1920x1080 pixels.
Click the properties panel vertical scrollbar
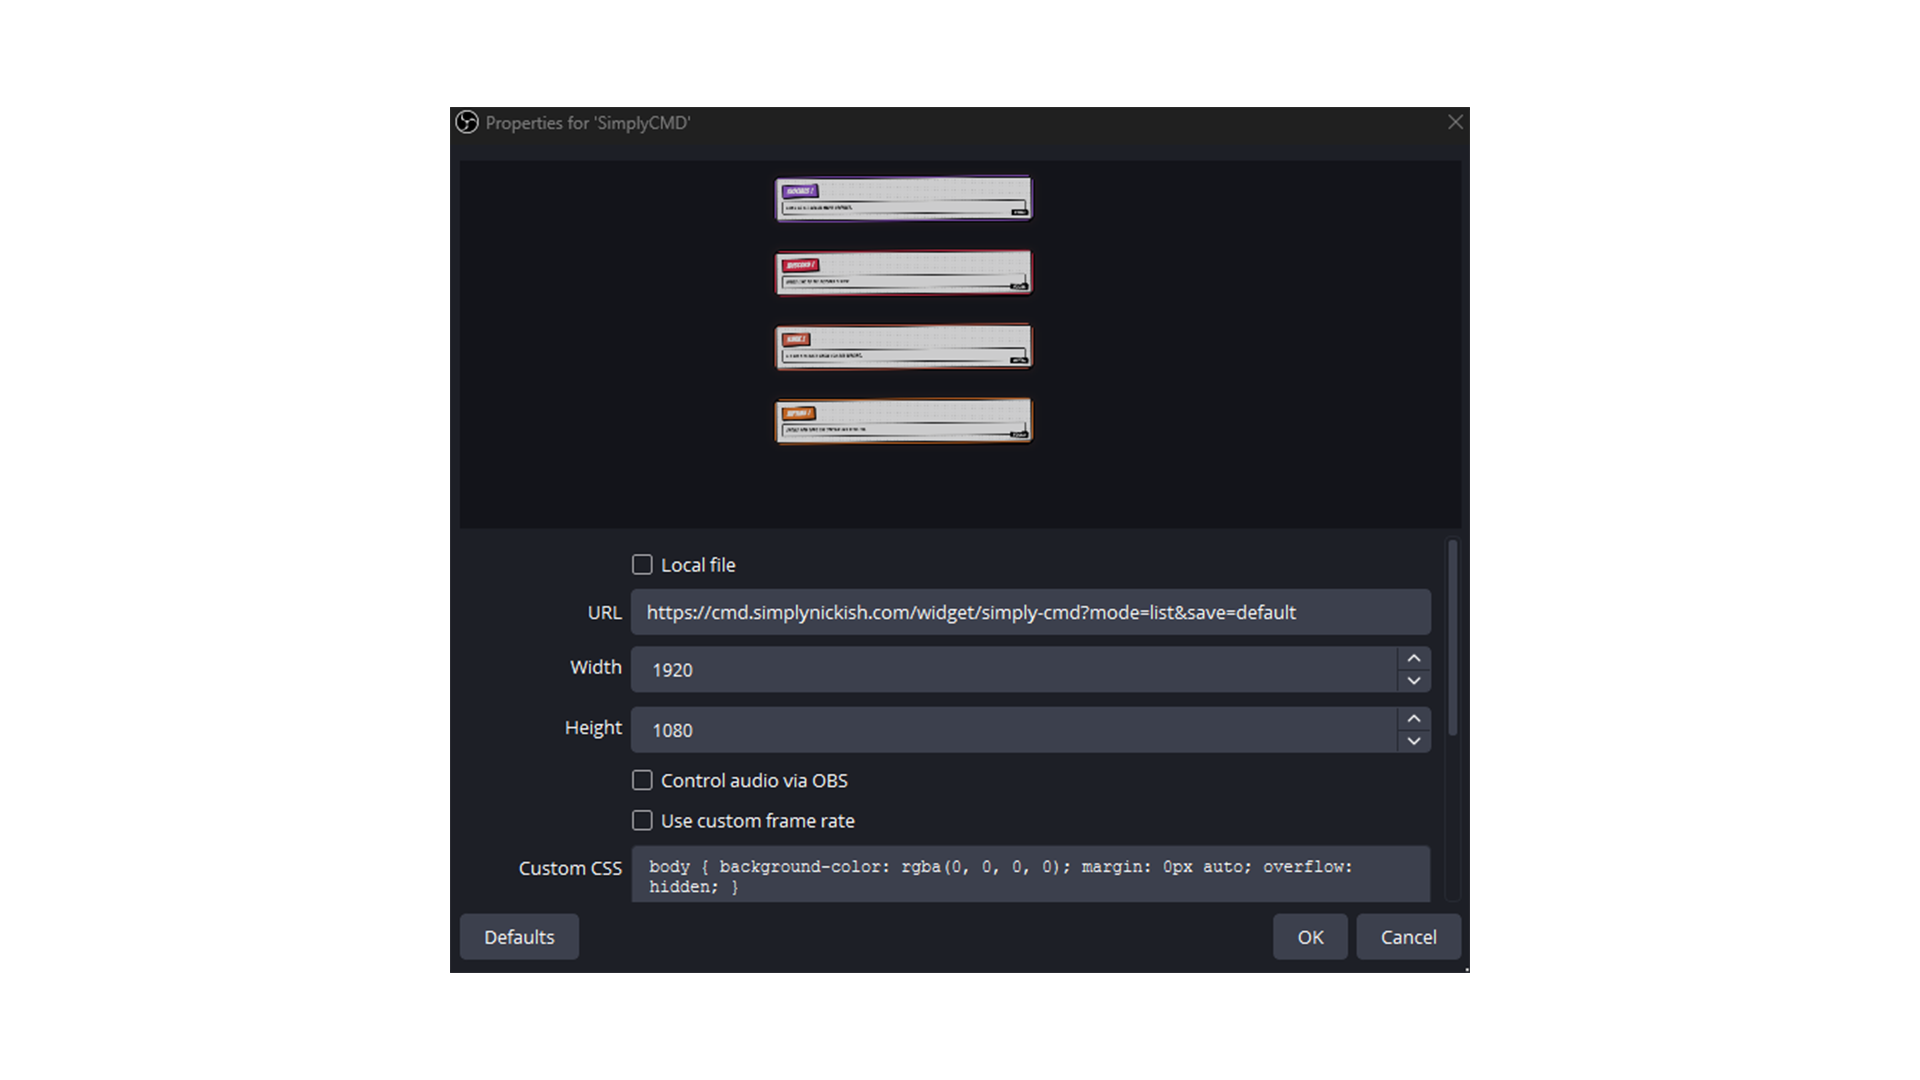point(1452,638)
